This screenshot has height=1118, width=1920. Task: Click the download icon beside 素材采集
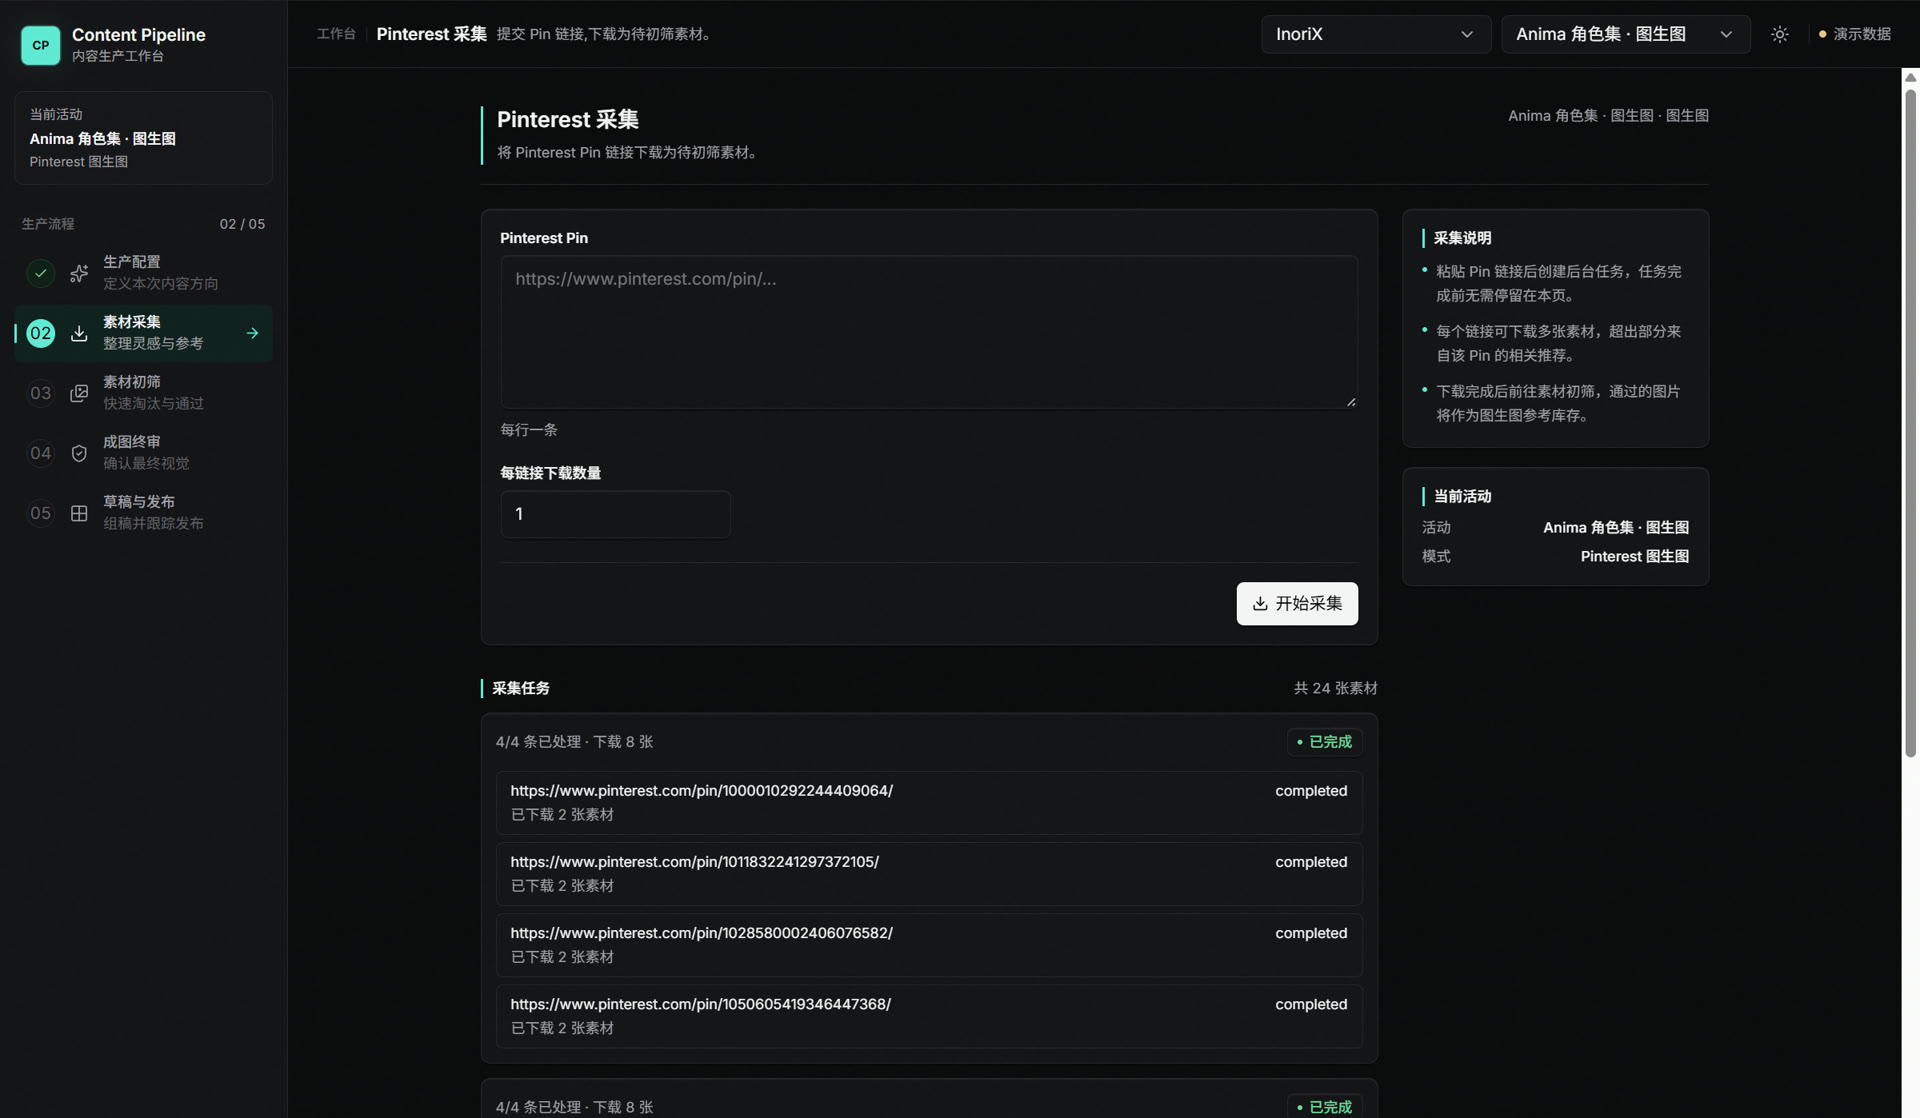tap(79, 333)
